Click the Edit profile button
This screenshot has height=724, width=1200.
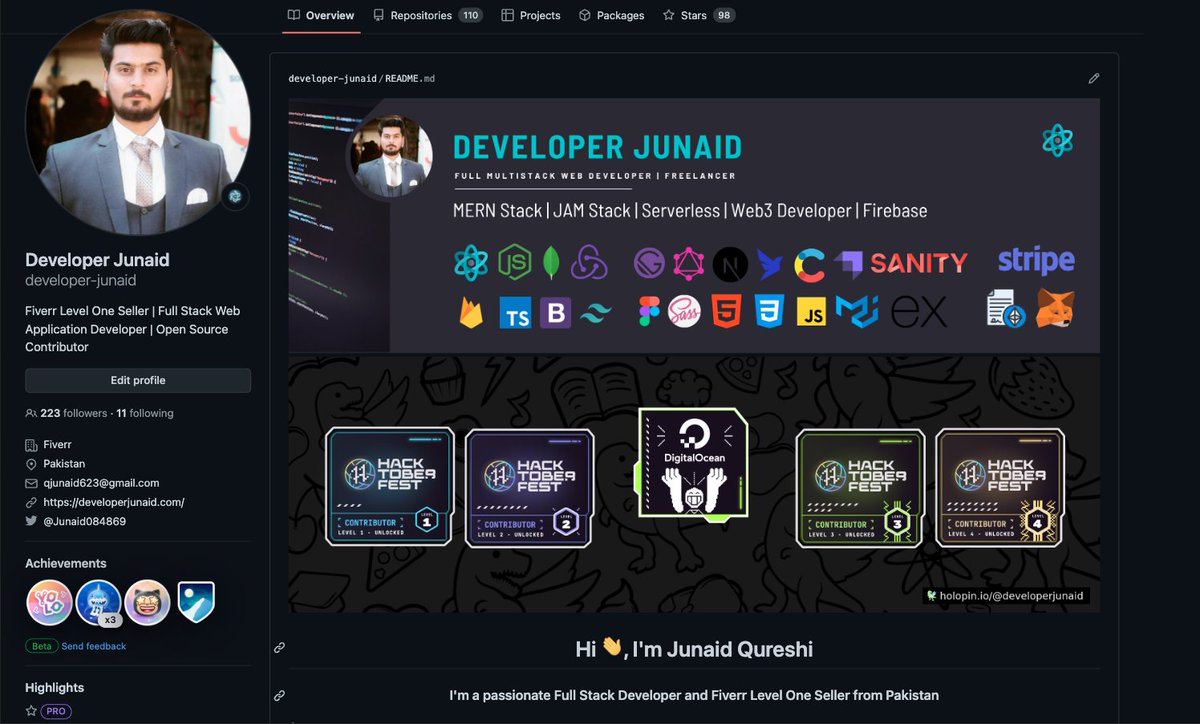tap(138, 380)
